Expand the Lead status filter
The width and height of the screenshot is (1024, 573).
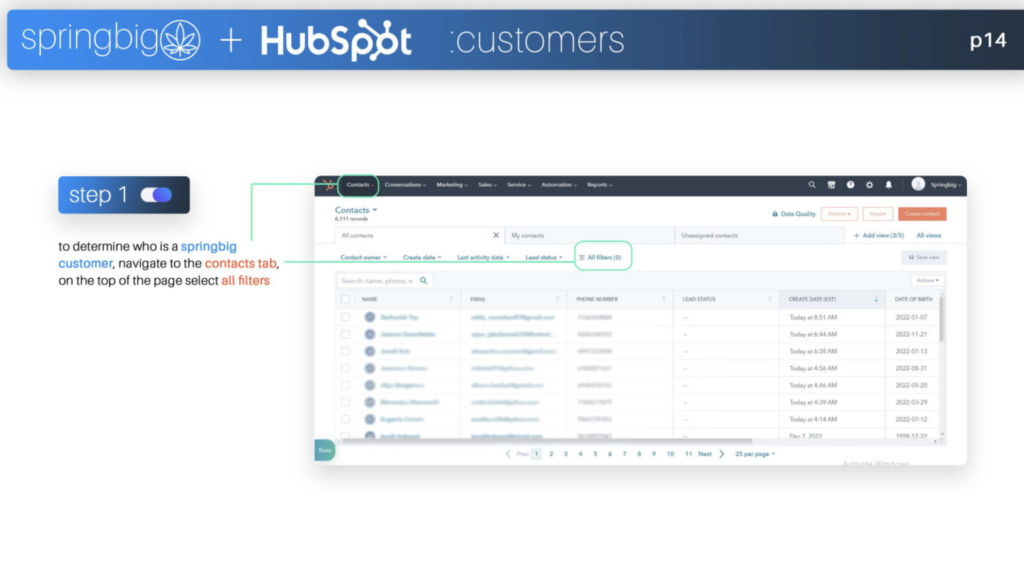tap(544, 257)
